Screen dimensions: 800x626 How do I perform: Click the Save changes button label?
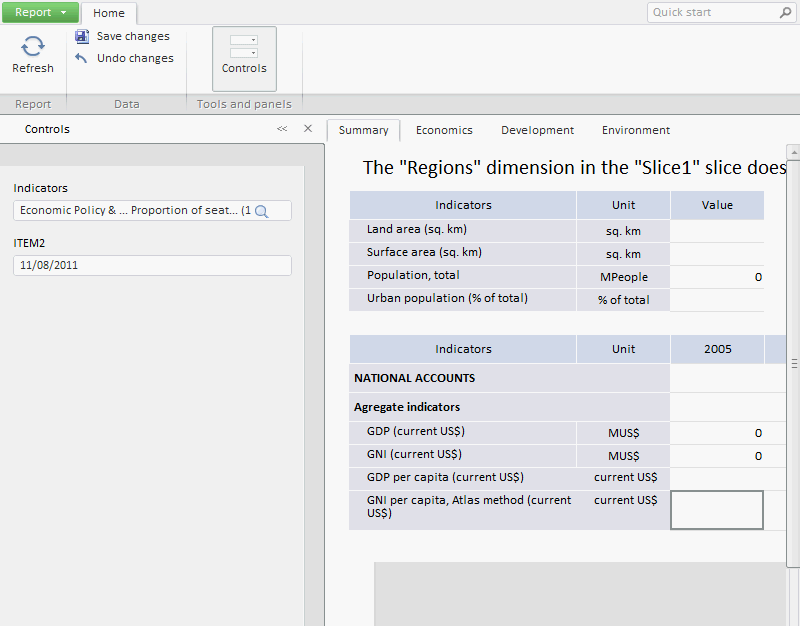pos(133,36)
